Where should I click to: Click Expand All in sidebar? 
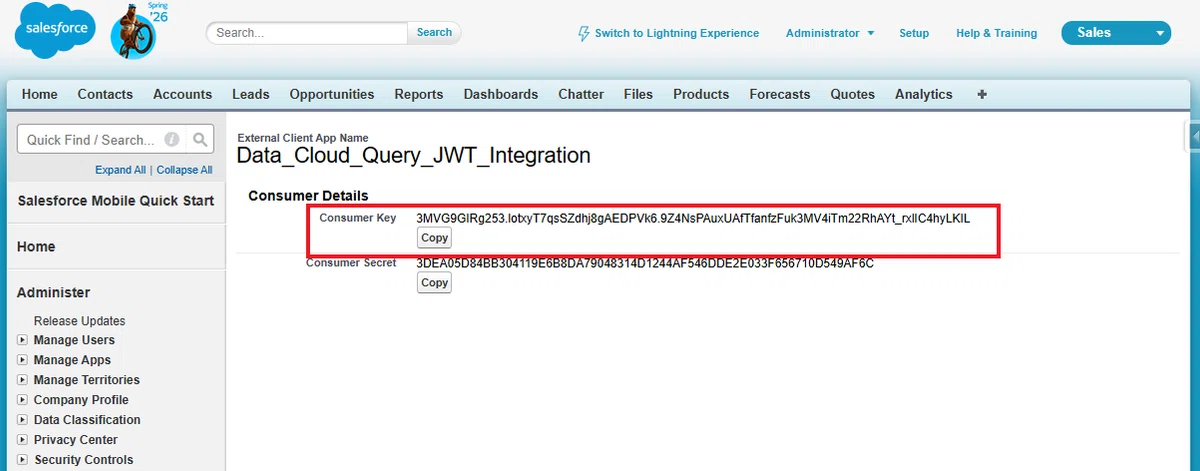(x=120, y=170)
